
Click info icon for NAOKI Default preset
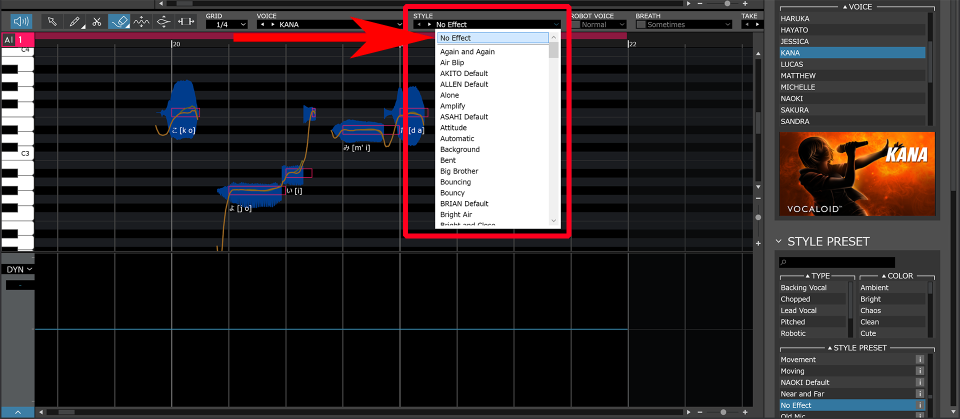(x=920, y=382)
